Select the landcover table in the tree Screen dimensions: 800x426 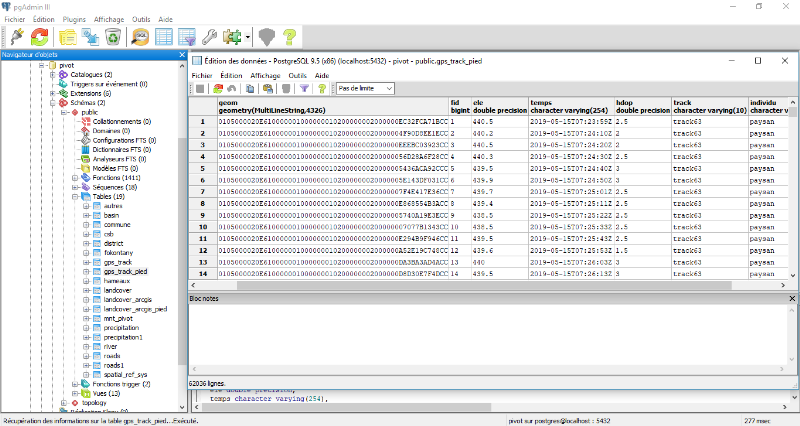coord(119,290)
